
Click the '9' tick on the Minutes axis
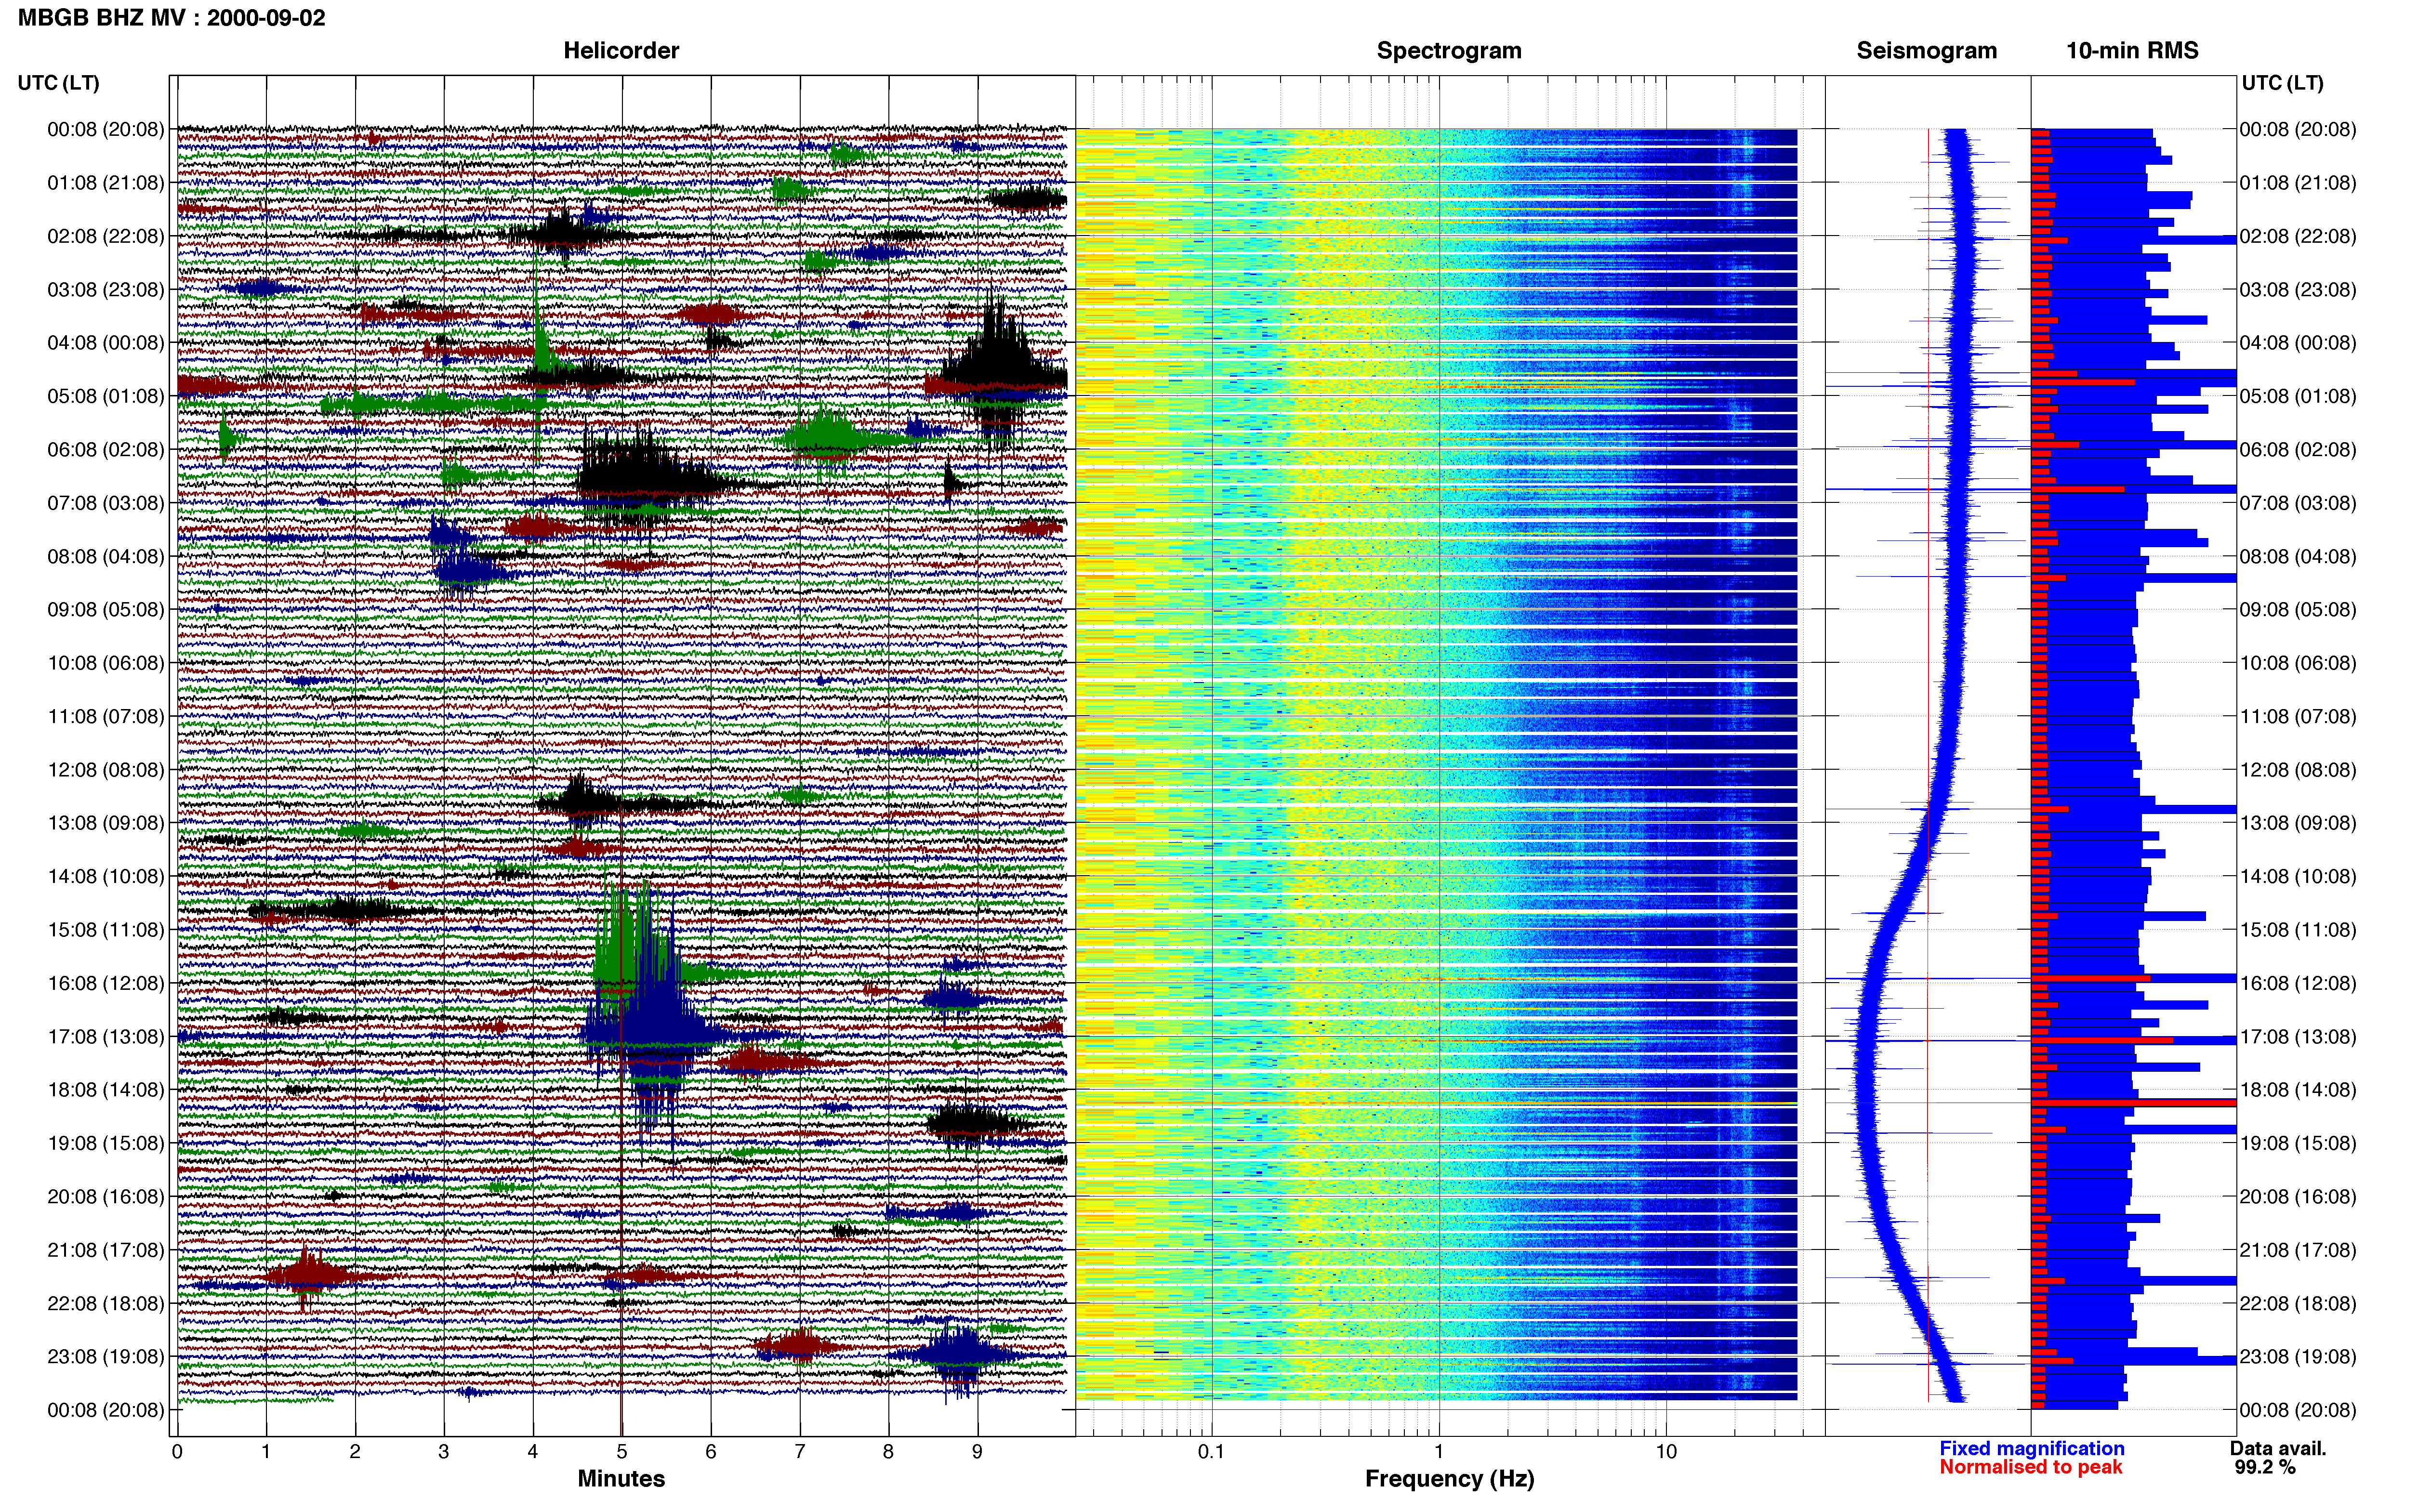click(977, 1452)
